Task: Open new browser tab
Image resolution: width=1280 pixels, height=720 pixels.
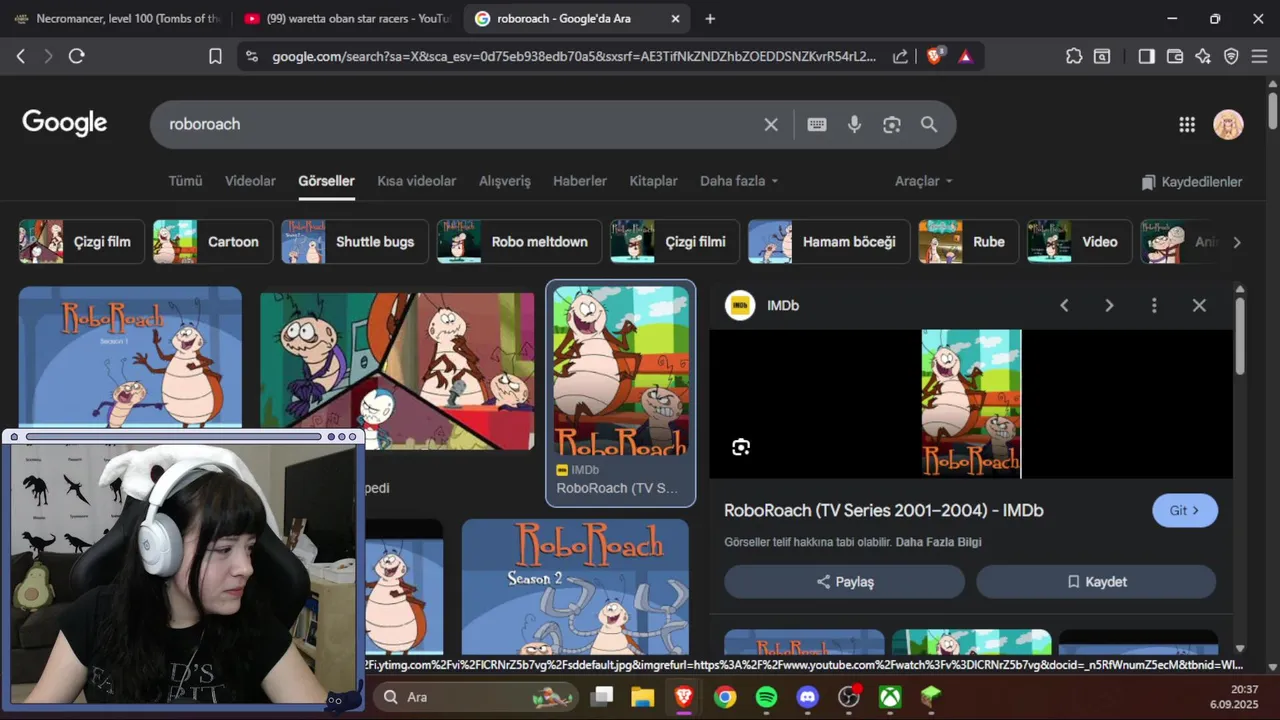Action: coord(710,18)
